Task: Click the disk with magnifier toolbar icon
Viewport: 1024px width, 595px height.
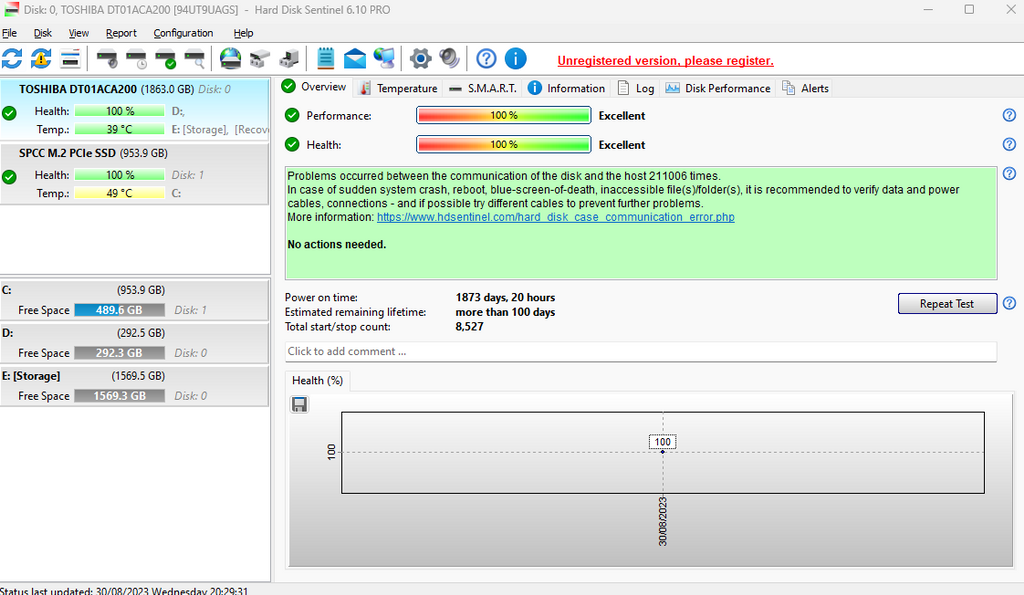Action: coord(195,58)
